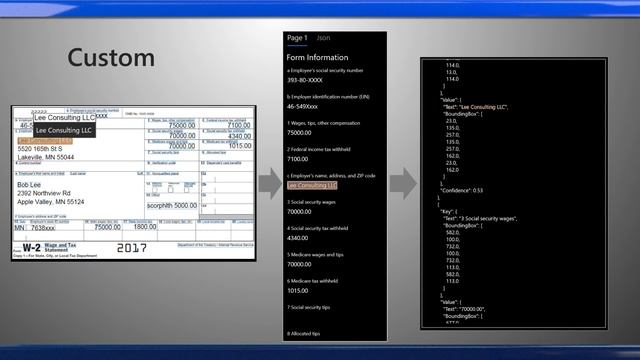Screen dimensions: 640x360
Task: Select Employer's name, address, and ZIP code label
Action: pyautogui.click(x=331, y=176)
